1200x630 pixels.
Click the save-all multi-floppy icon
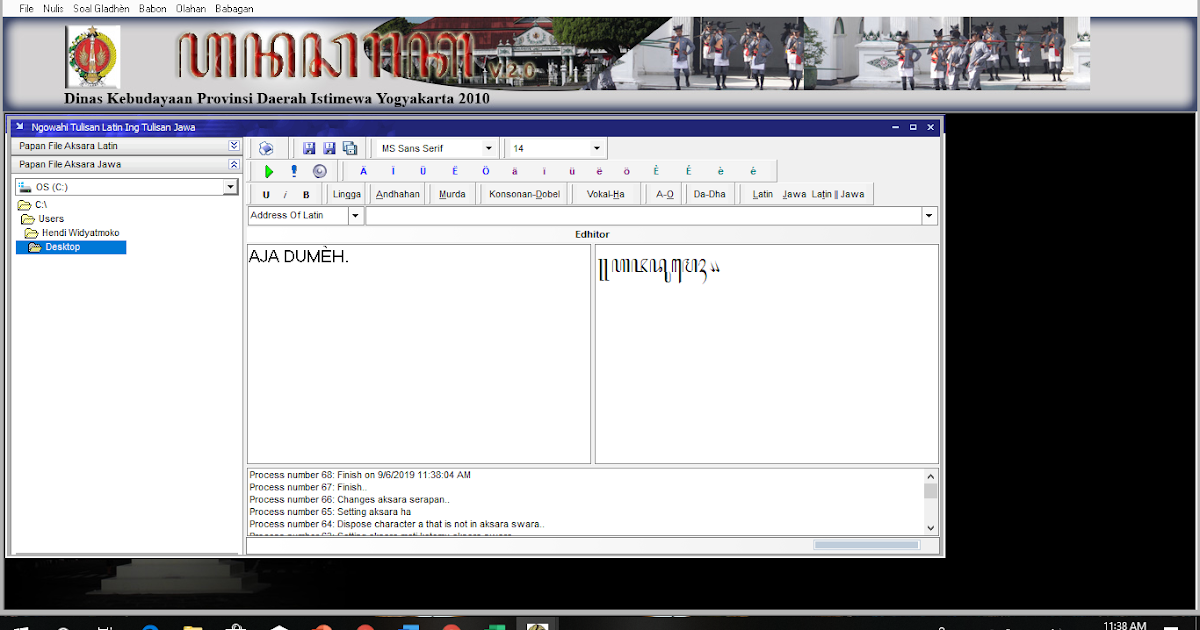coord(350,148)
